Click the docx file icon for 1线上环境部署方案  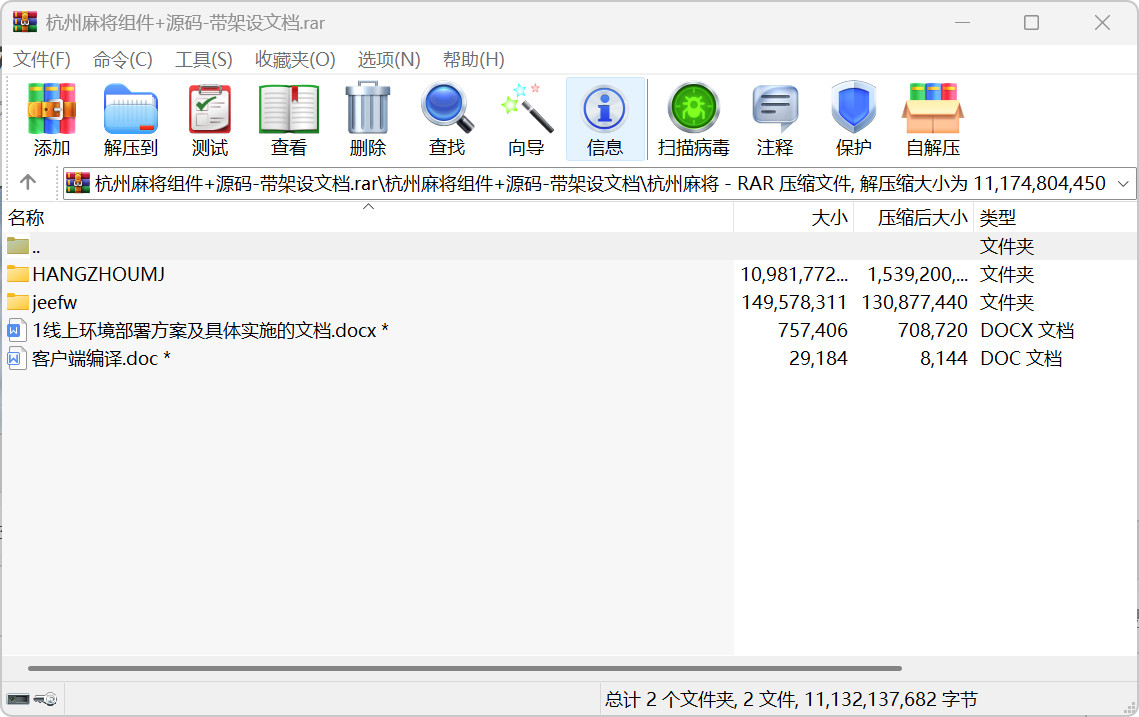[15, 331]
